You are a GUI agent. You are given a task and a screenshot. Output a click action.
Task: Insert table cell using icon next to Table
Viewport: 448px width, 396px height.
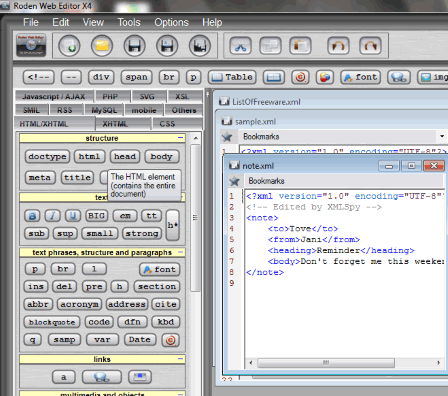coord(274,77)
